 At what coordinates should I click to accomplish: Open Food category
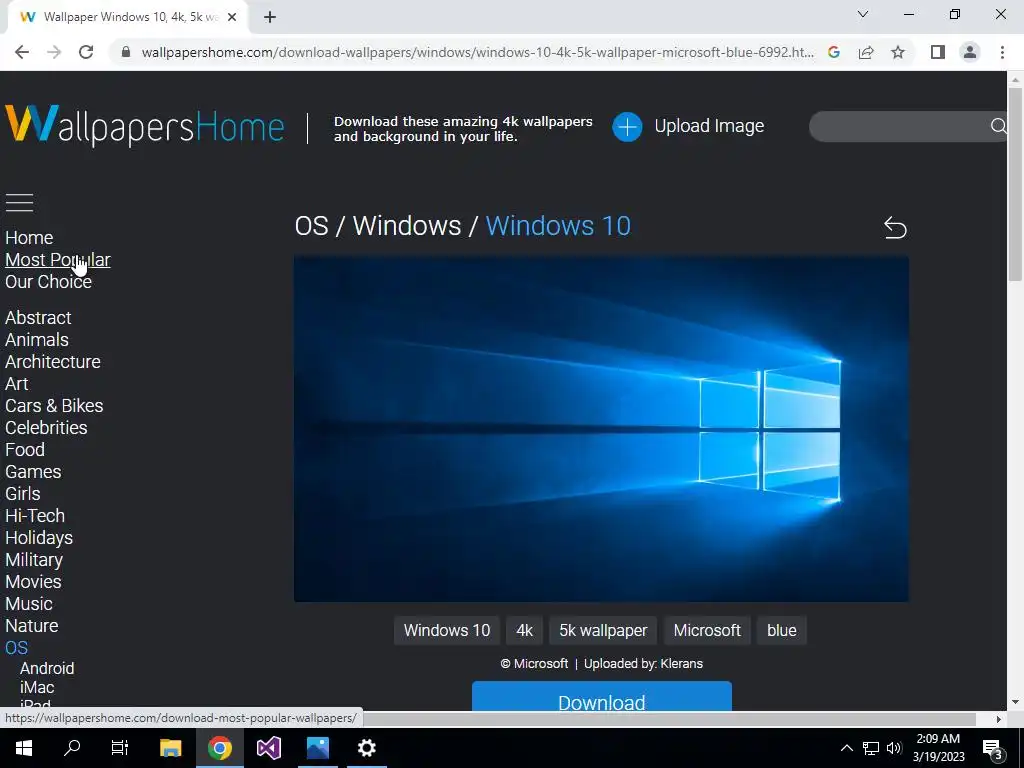pyautogui.click(x=25, y=450)
